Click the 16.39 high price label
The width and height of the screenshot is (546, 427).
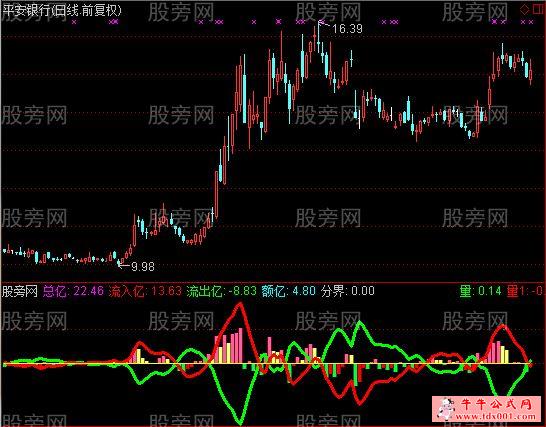point(347,29)
